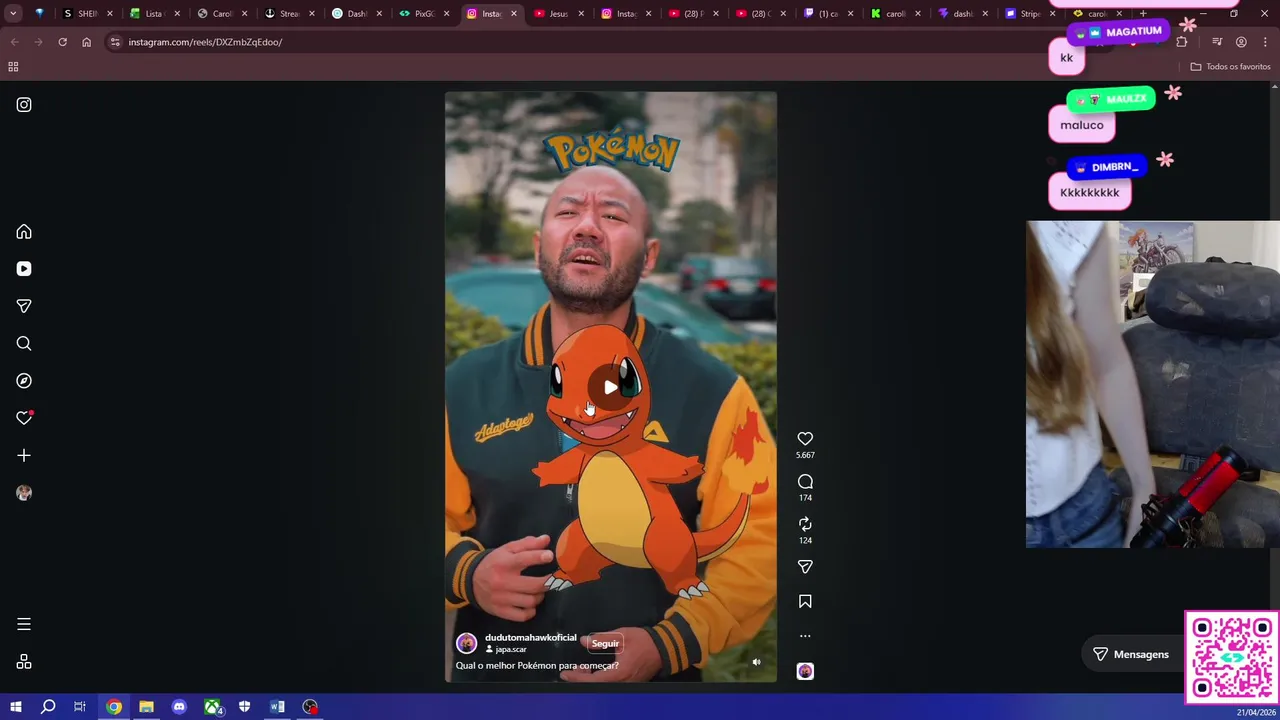Repost the reel using the repost icon
This screenshot has width=1280, height=720.
tap(805, 524)
